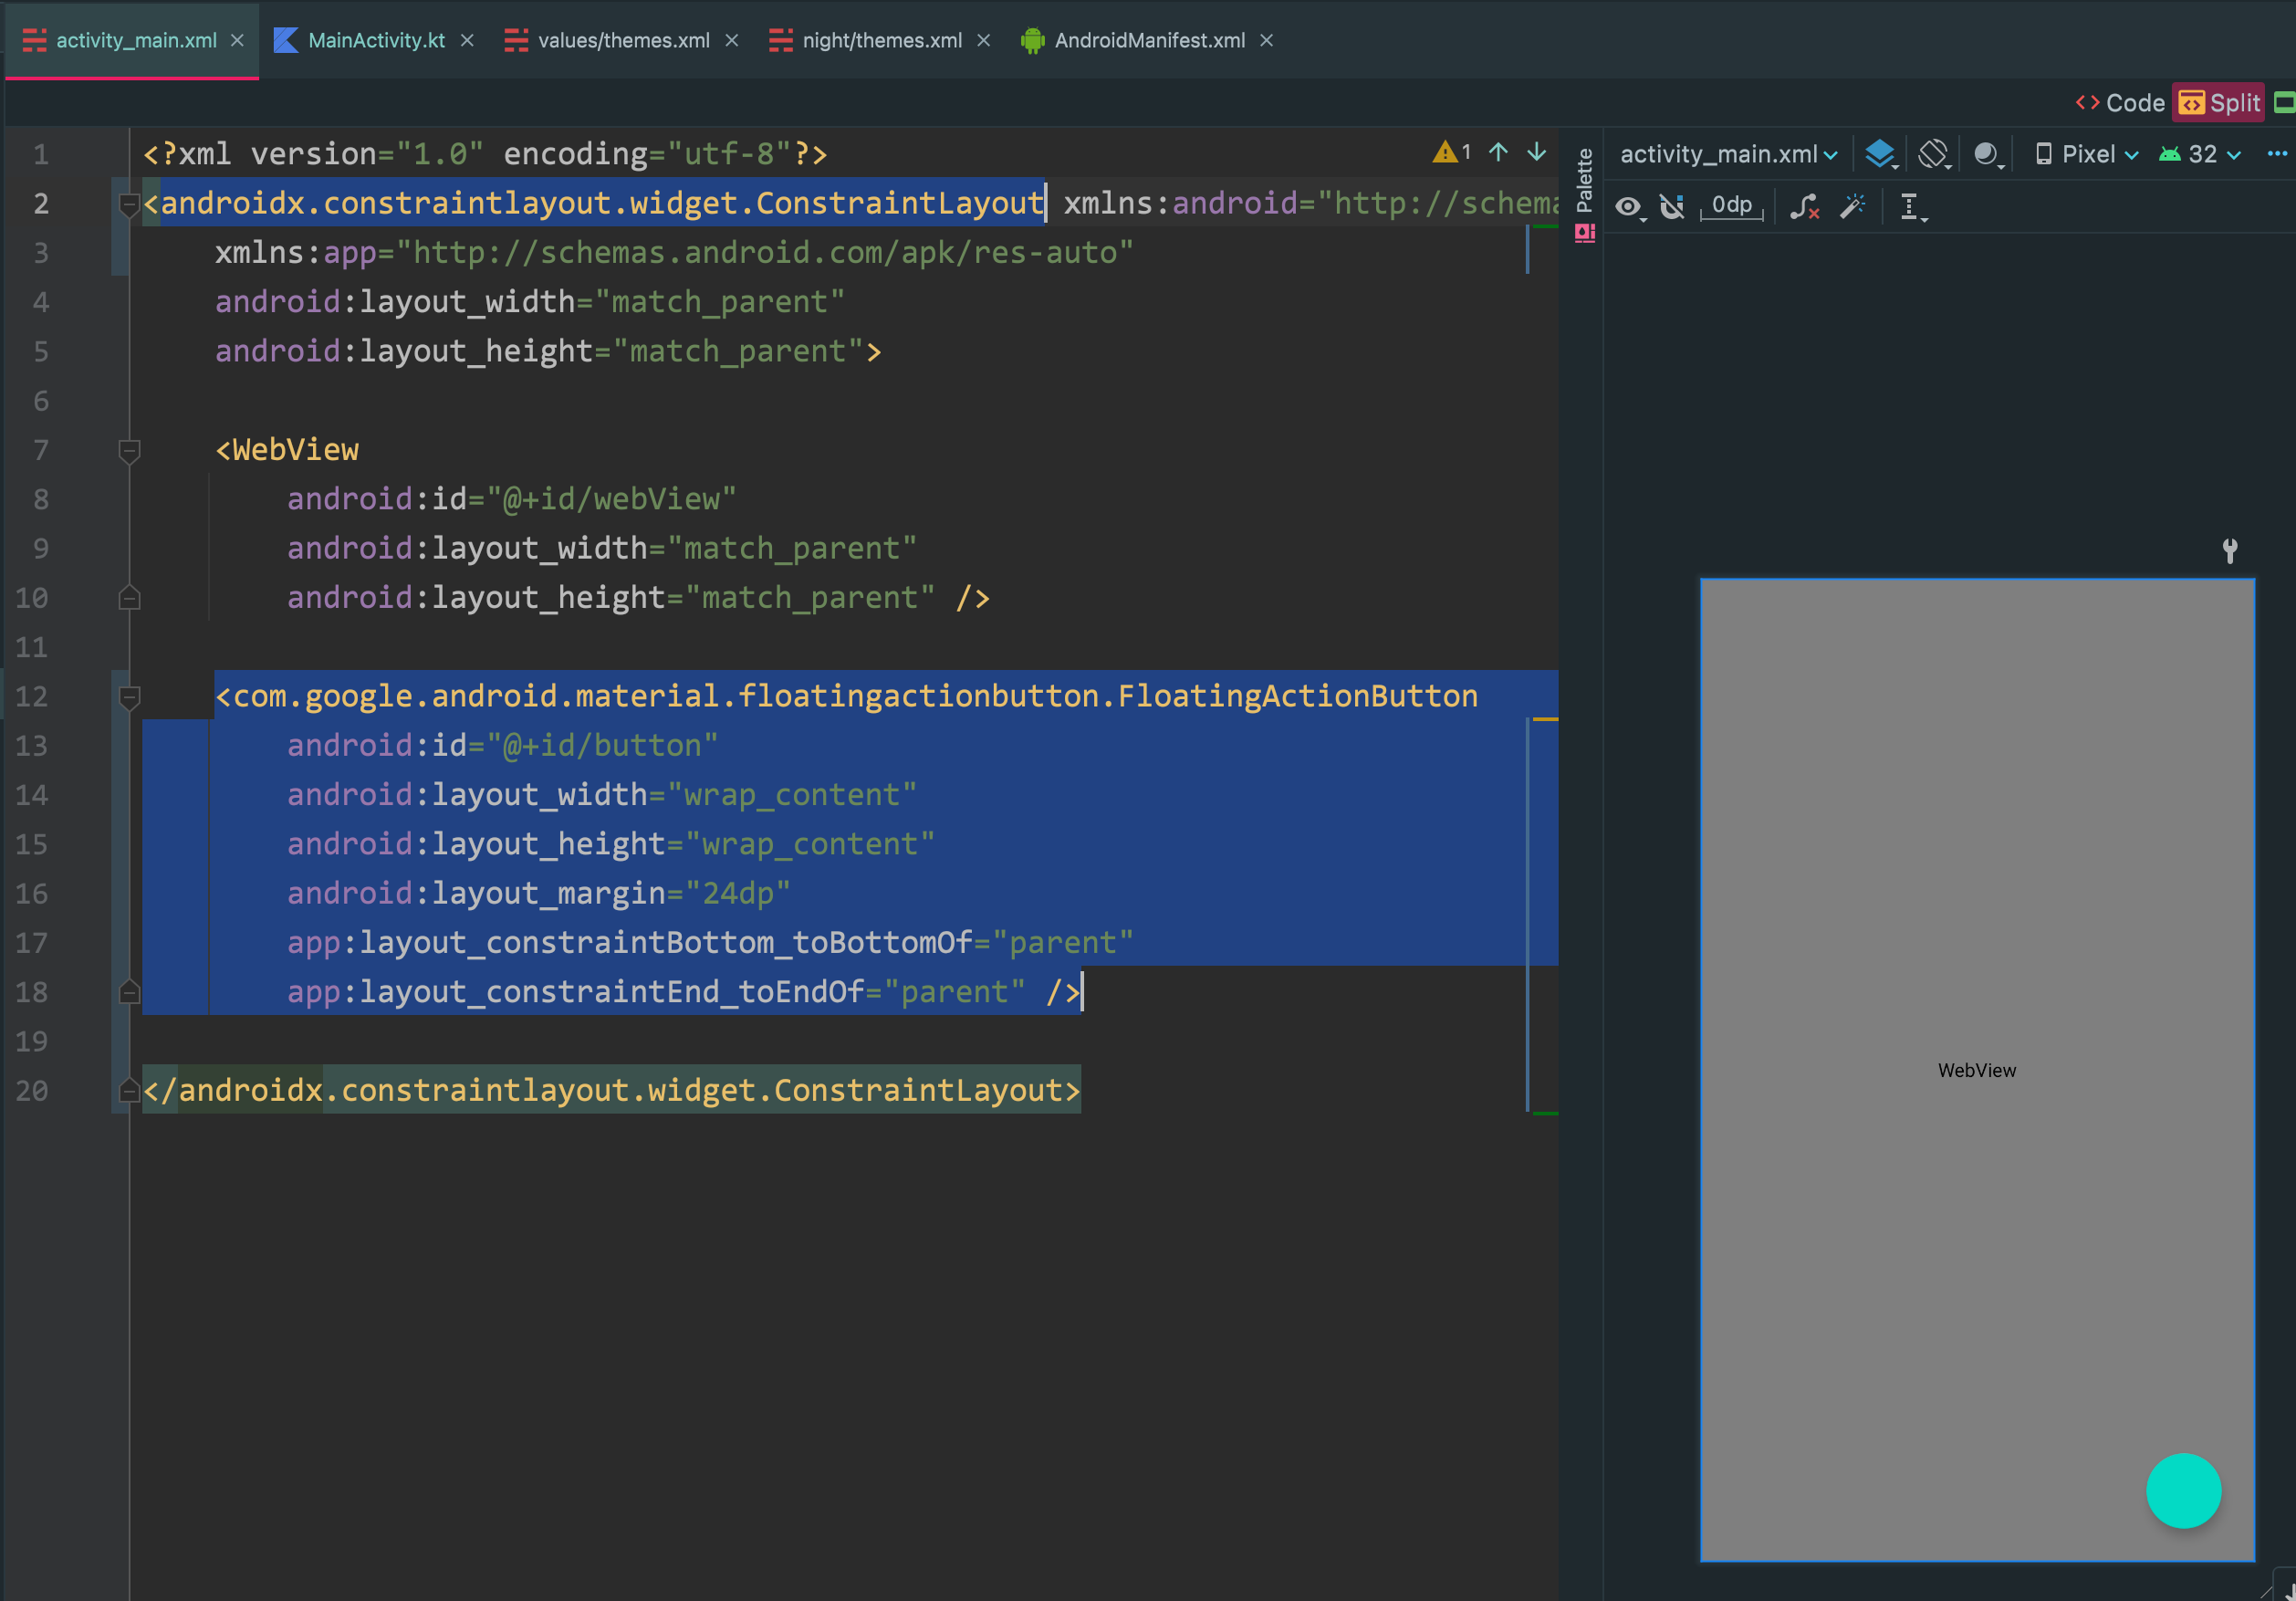Screen dimensions: 2296x1601
Task: Open the Palette side panel
Action: [1584, 181]
